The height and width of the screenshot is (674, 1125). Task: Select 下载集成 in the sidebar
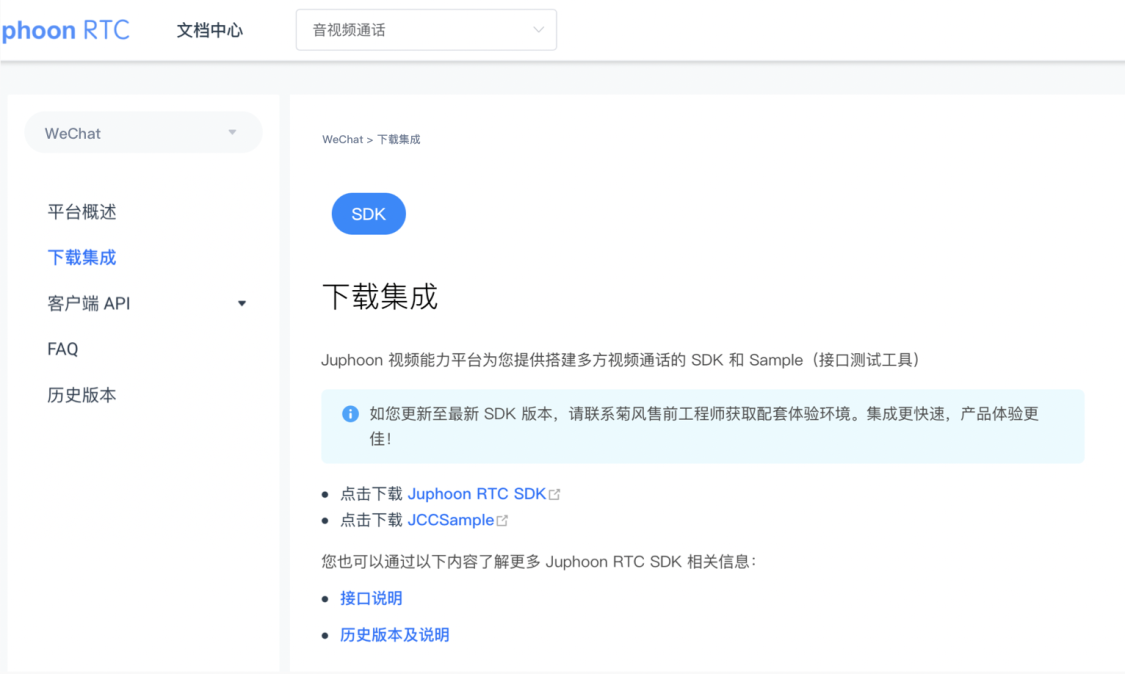[x=82, y=258]
